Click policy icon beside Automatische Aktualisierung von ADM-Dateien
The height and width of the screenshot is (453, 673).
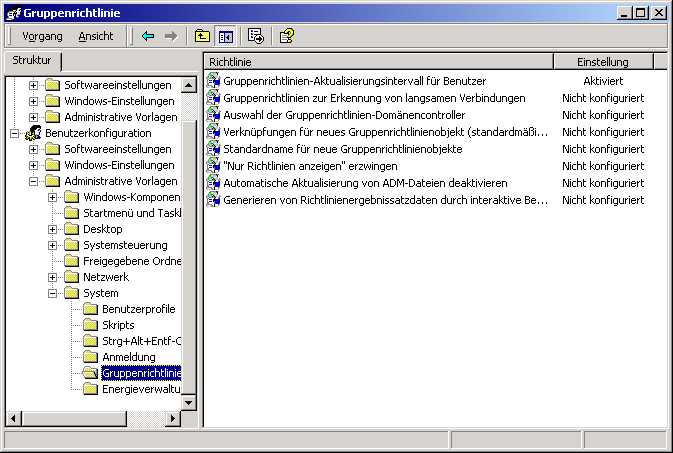coord(213,183)
